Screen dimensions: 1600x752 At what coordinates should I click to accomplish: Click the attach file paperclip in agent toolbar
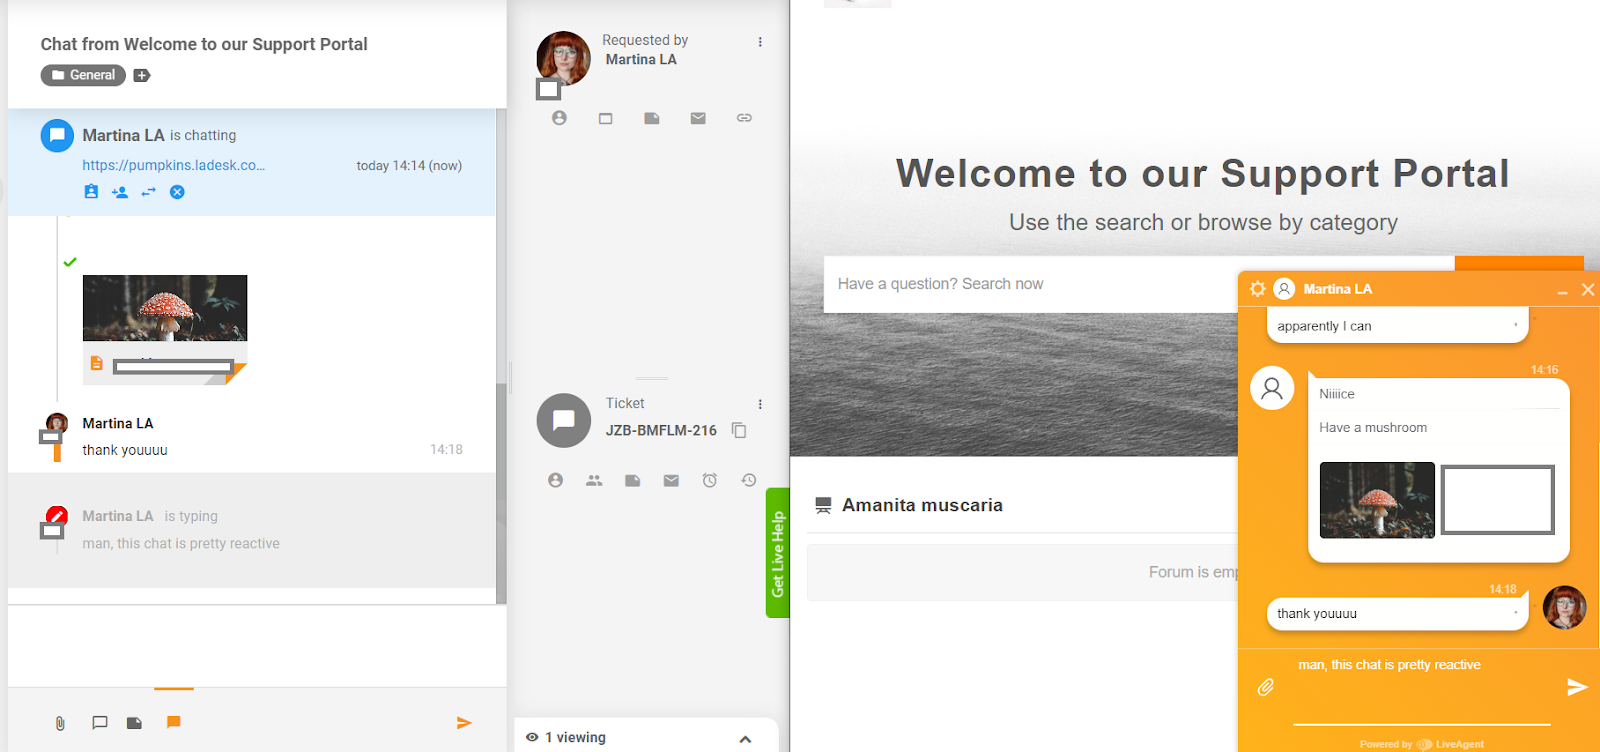click(60, 723)
